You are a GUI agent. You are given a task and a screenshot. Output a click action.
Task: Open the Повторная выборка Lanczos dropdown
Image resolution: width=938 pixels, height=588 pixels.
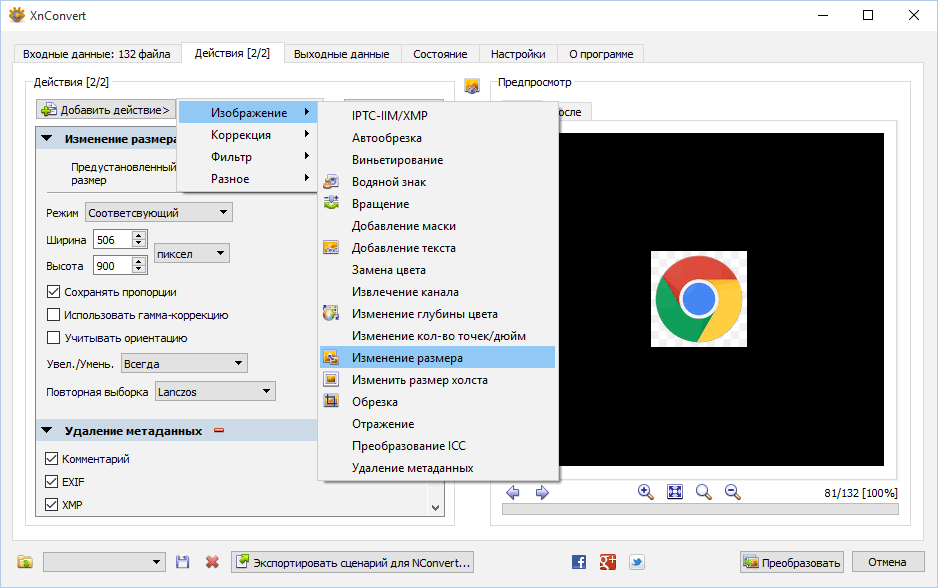pyautogui.click(x=214, y=392)
